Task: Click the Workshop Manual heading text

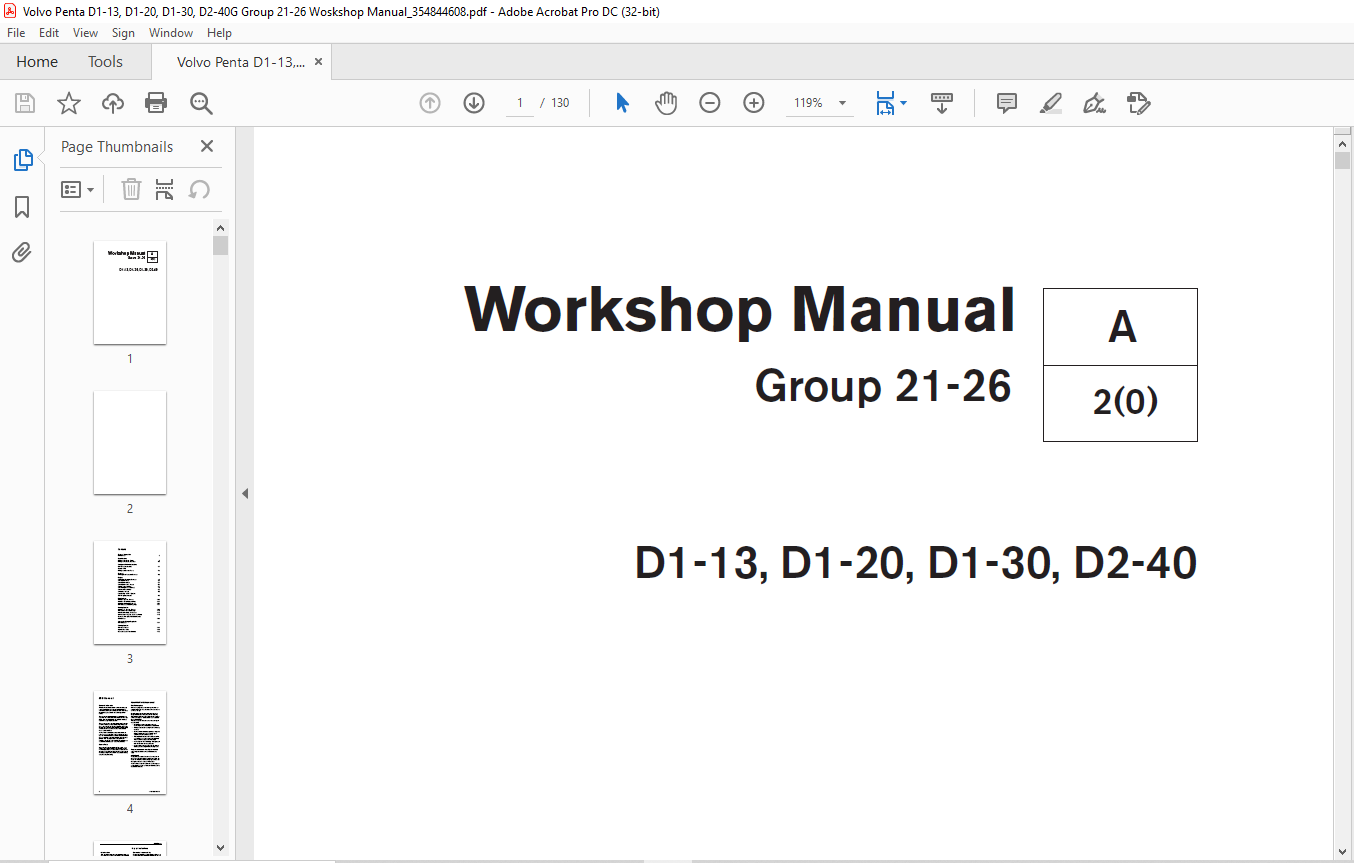Action: tap(740, 310)
